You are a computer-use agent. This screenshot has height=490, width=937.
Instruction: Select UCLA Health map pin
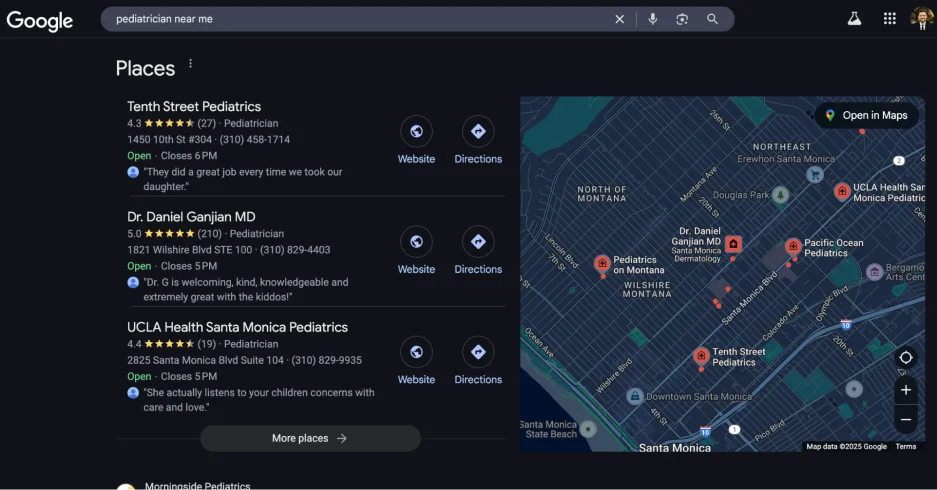pos(842,191)
